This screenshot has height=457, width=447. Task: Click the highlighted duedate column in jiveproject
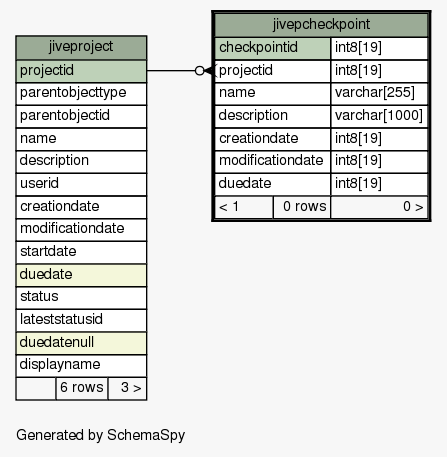coord(81,275)
